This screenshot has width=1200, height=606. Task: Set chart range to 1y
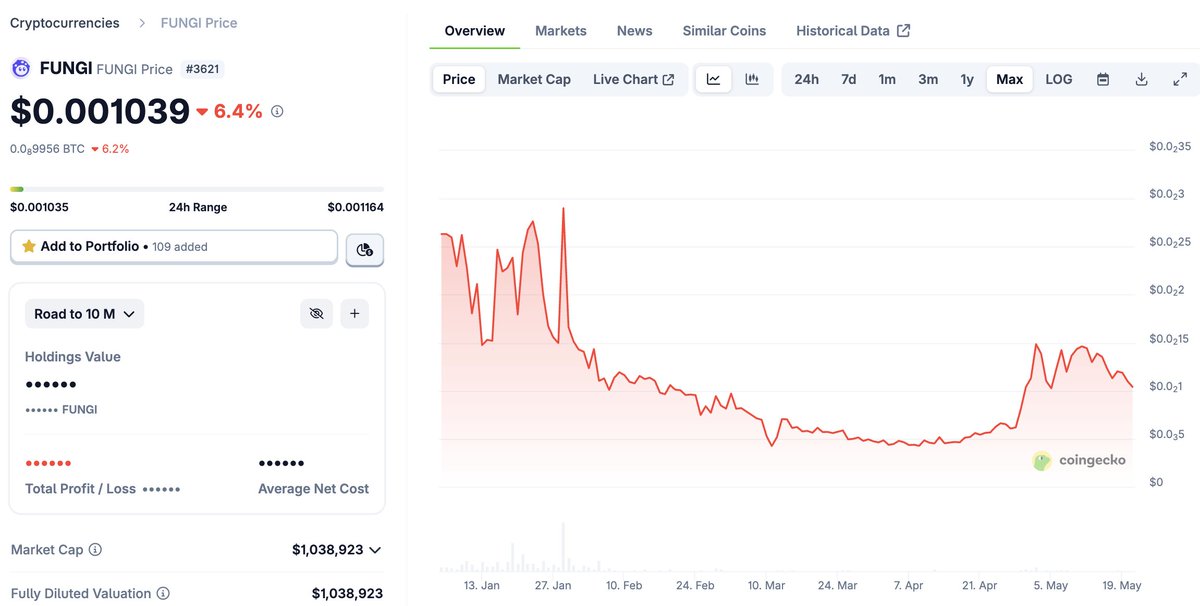(967, 79)
